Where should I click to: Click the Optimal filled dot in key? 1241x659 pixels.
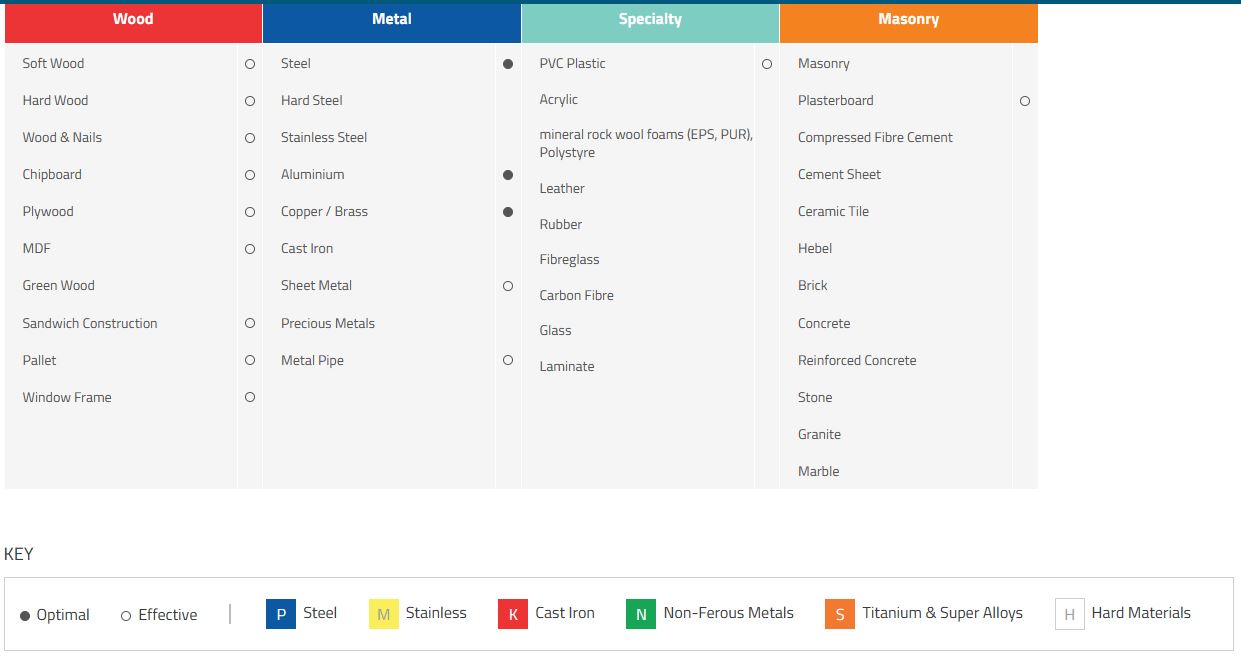(25, 616)
